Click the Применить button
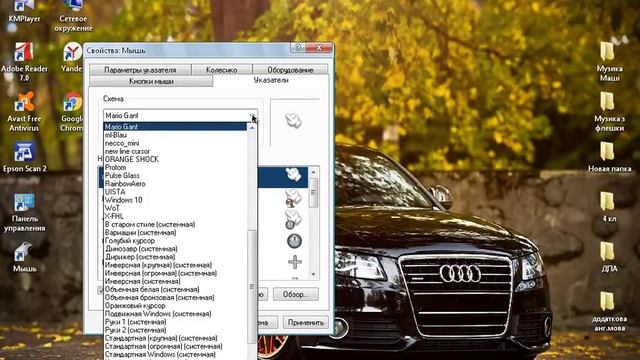Image resolution: width=640 pixels, height=360 pixels. pyautogui.click(x=306, y=322)
